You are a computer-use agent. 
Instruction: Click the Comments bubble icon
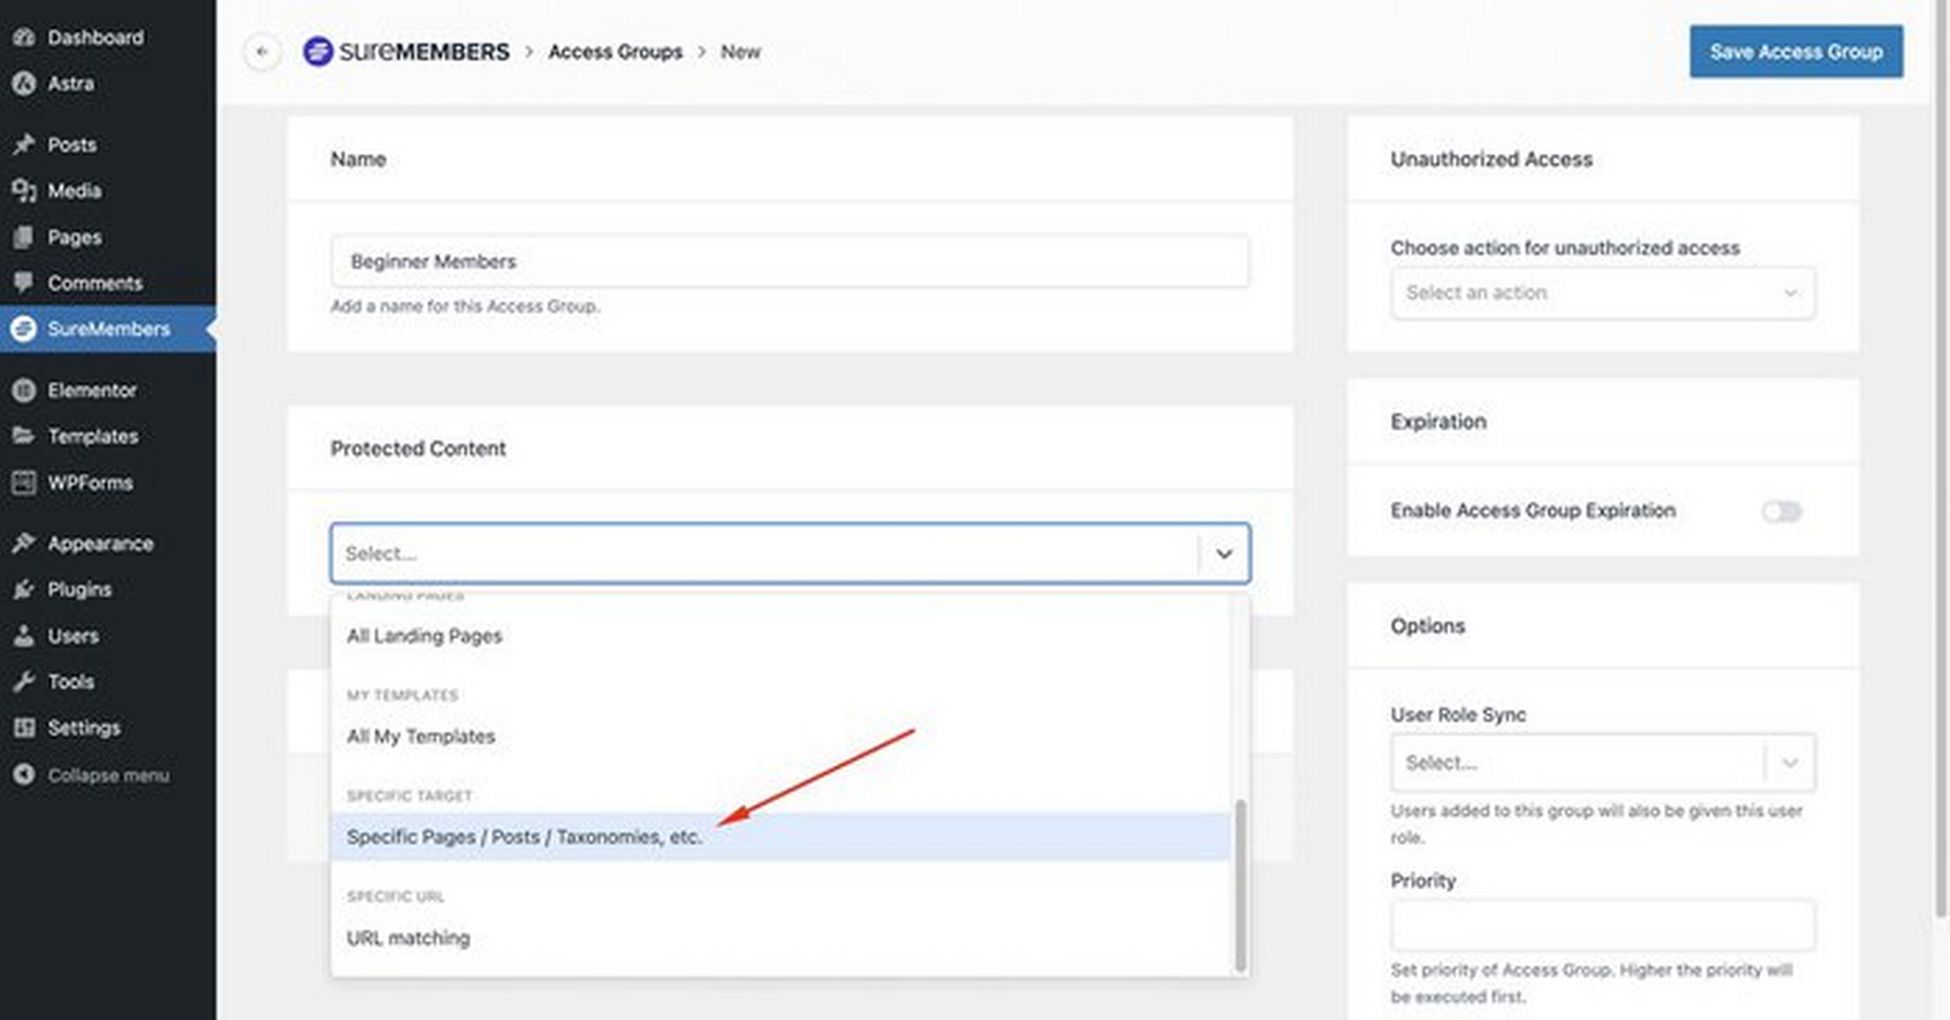click(24, 283)
